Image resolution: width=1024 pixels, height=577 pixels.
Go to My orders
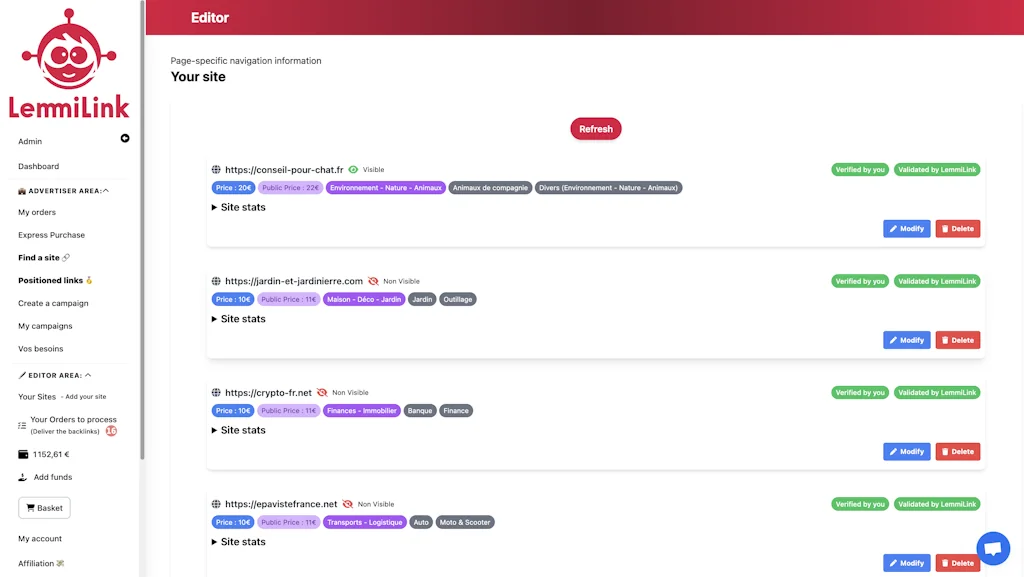click(37, 212)
